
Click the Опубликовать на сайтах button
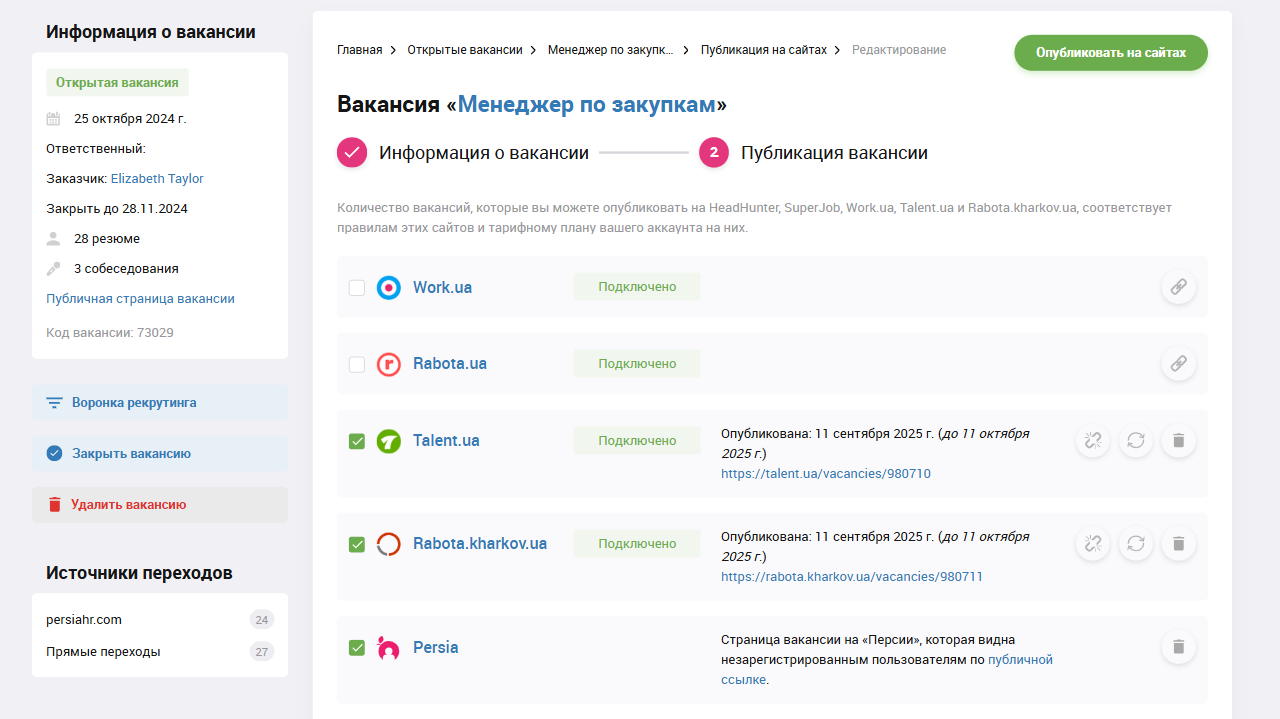point(1110,52)
